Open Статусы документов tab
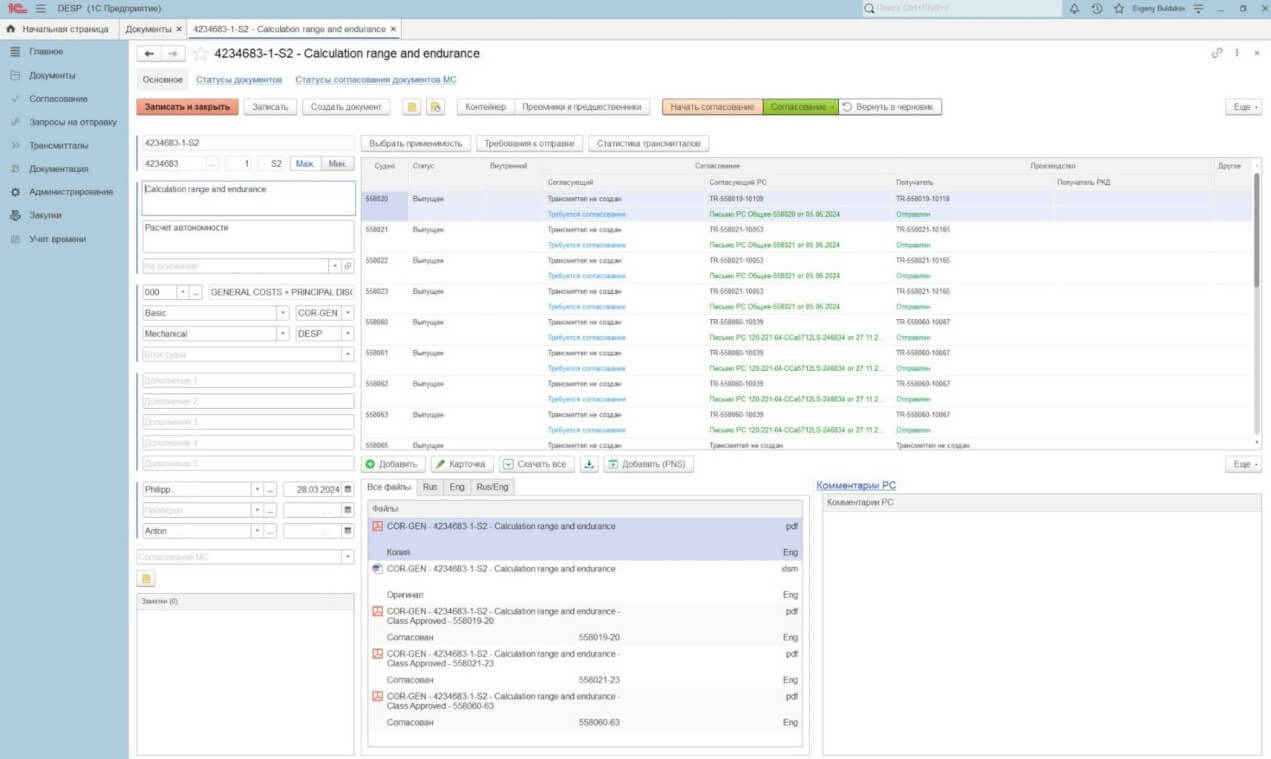The height and width of the screenshot is (759, 1271). pyautogui.click(x=238, y=80)
